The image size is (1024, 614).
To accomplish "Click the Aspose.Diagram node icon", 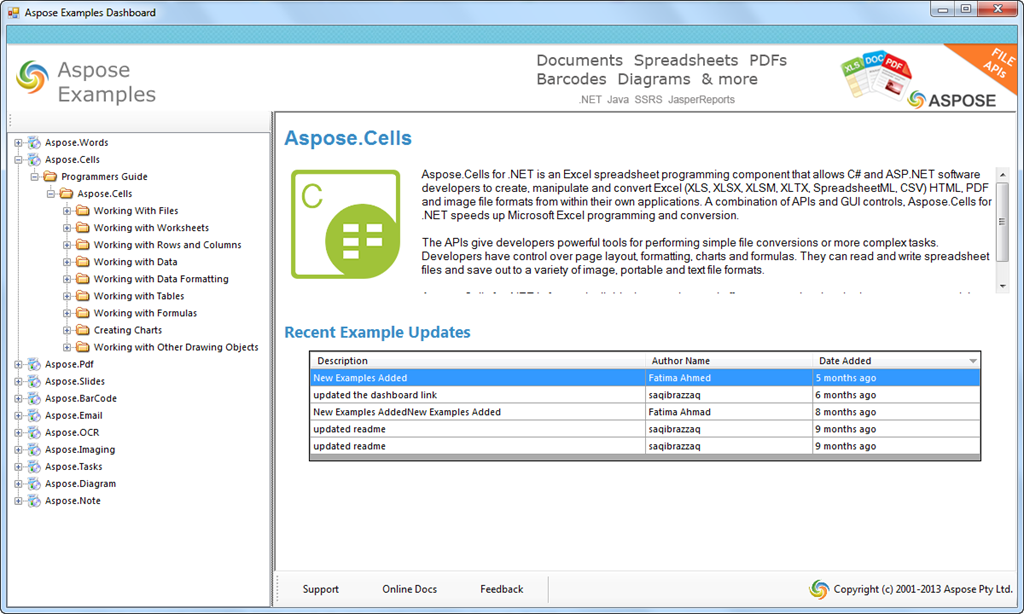I will (34, 483).
